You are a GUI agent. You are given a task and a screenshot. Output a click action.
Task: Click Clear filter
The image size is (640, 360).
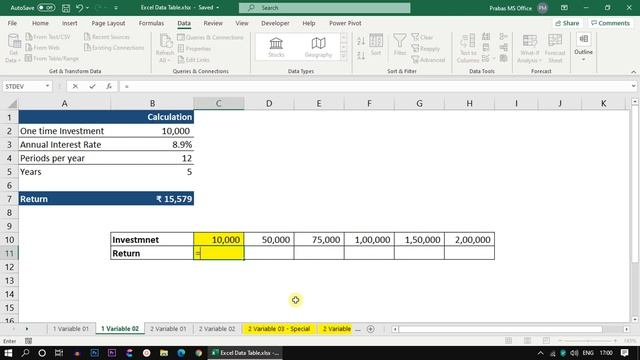click(422, 37)
